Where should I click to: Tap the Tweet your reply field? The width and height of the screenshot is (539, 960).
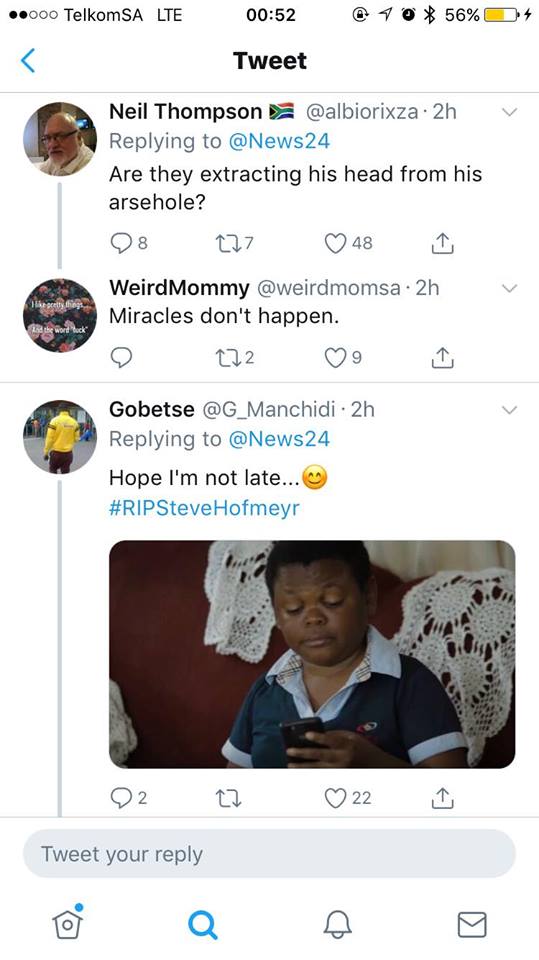(270, 853)
